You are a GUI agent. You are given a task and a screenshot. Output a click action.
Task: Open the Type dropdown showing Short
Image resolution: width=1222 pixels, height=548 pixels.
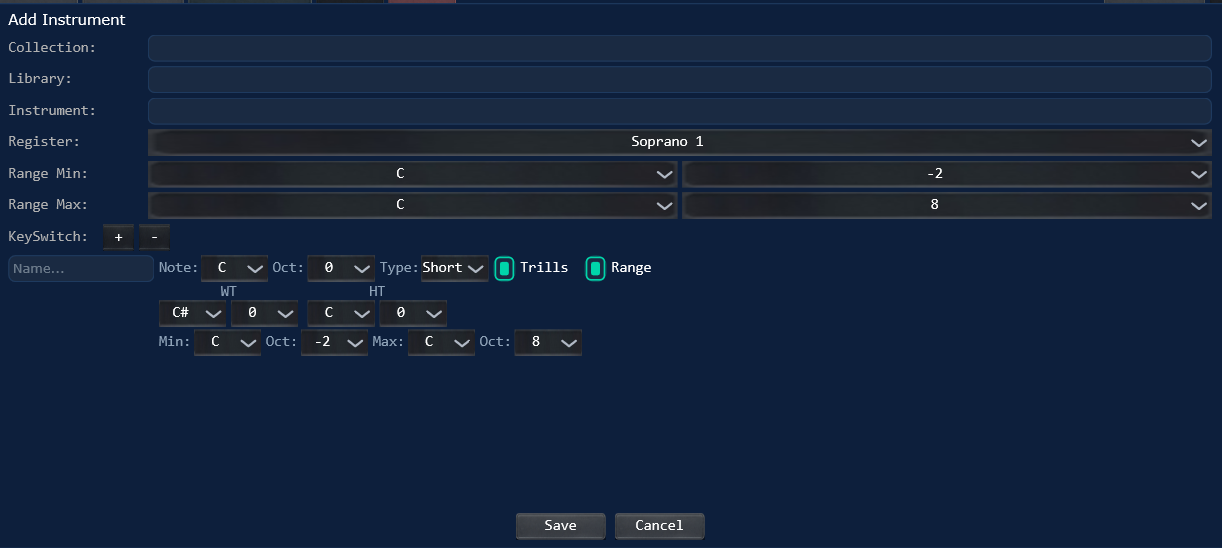(x=455, y=268)
